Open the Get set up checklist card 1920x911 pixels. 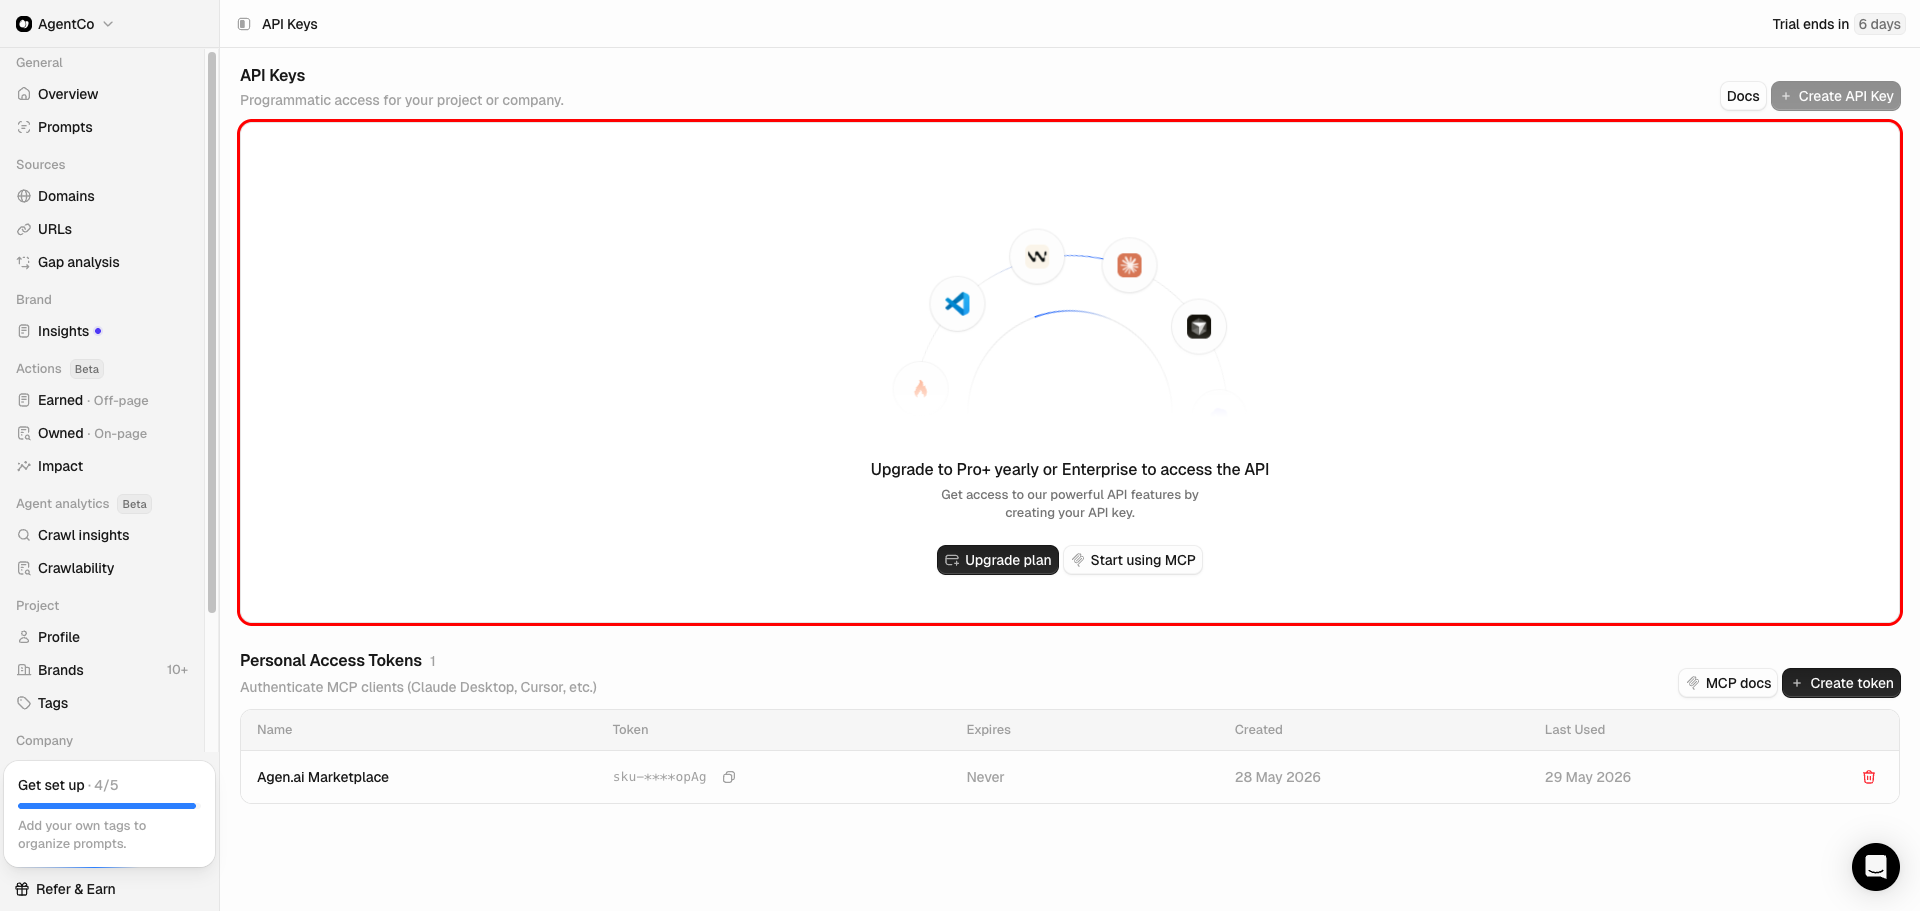pyautogui.click(x=109, y=814)
